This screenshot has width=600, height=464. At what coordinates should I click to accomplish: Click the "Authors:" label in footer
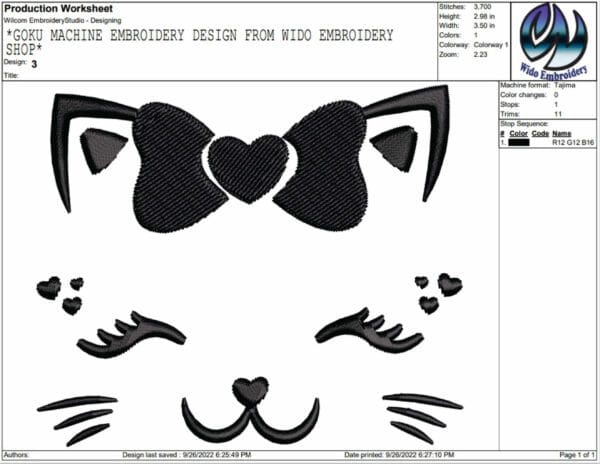tap(16, 455)
